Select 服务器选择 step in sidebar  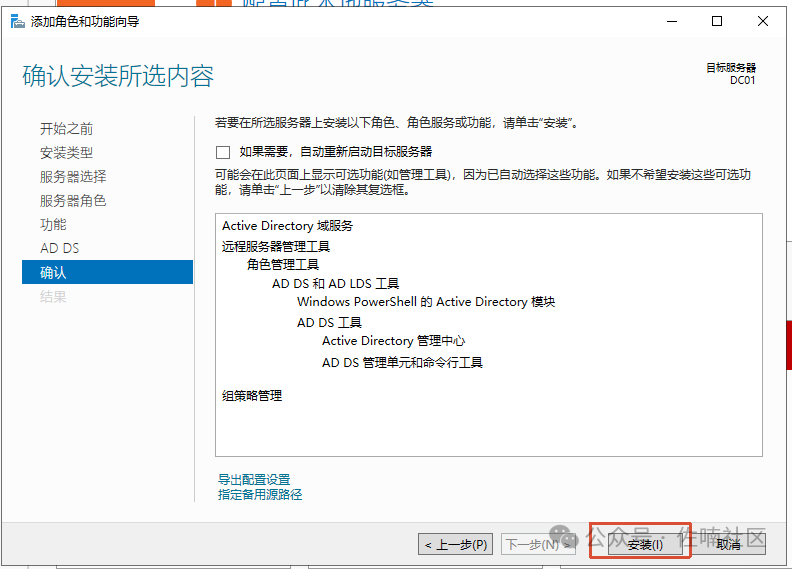(73, 177)
